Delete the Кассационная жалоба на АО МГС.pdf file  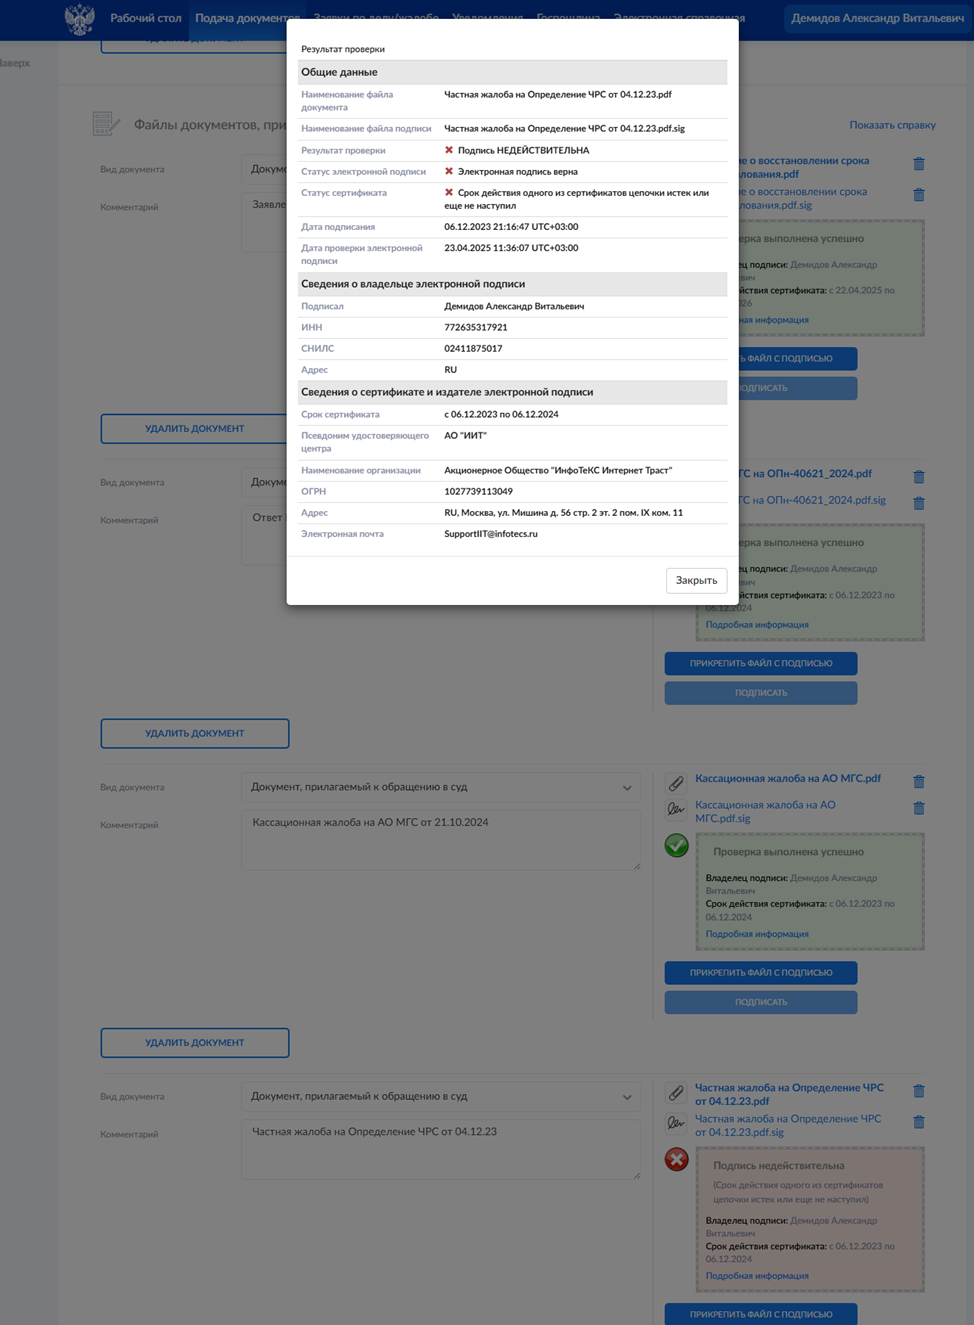918,782
